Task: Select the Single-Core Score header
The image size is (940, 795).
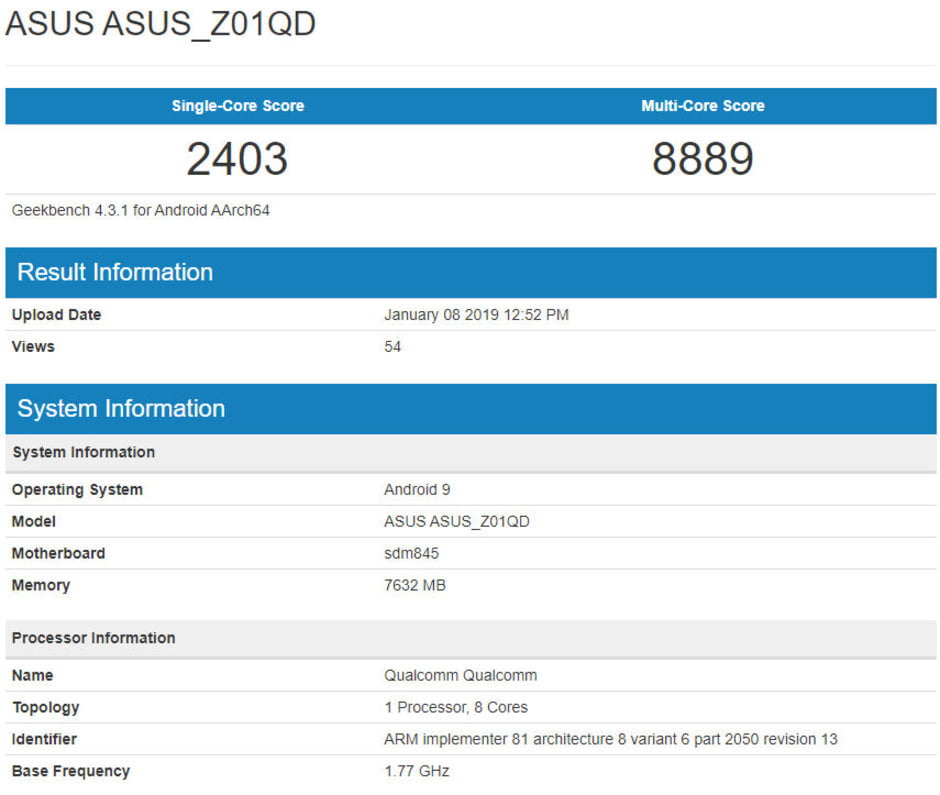Action: 238,106
